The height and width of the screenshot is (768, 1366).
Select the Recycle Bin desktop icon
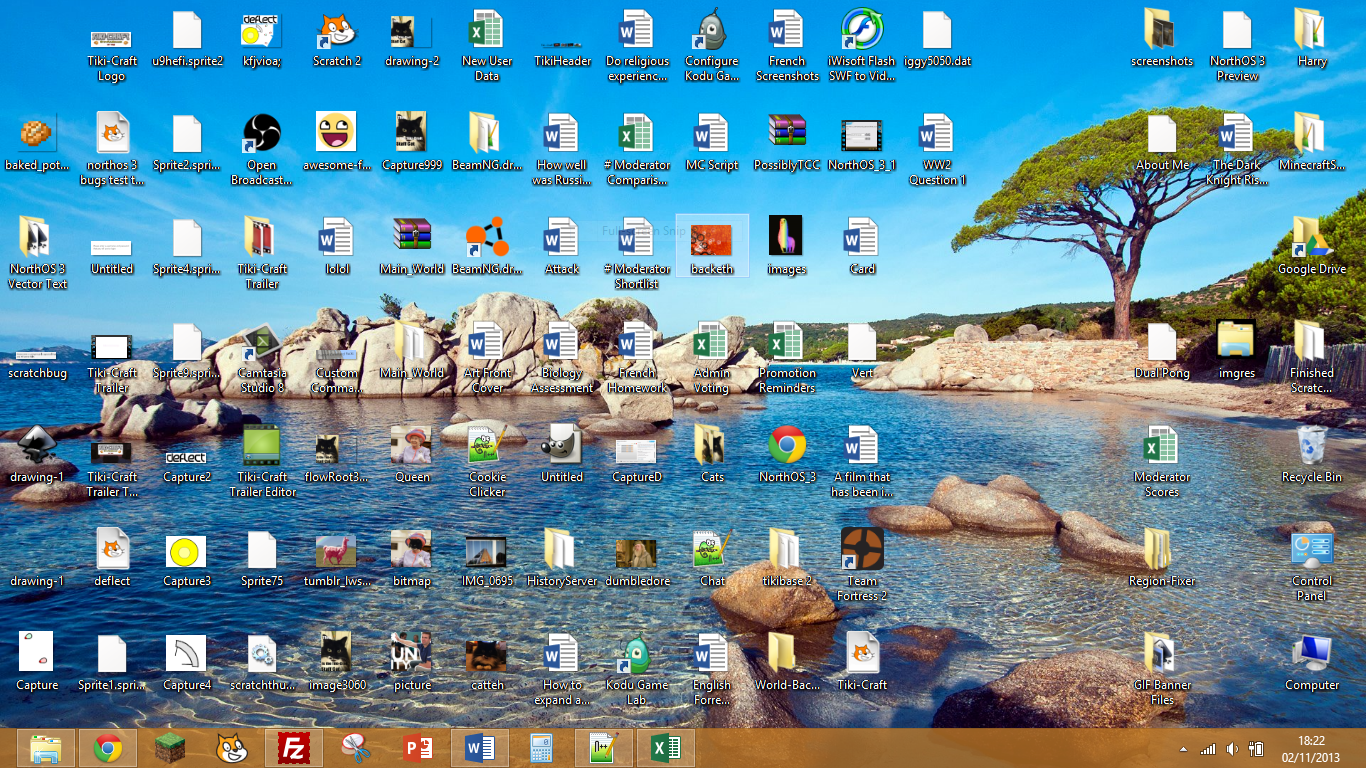tap(1312, 455)
